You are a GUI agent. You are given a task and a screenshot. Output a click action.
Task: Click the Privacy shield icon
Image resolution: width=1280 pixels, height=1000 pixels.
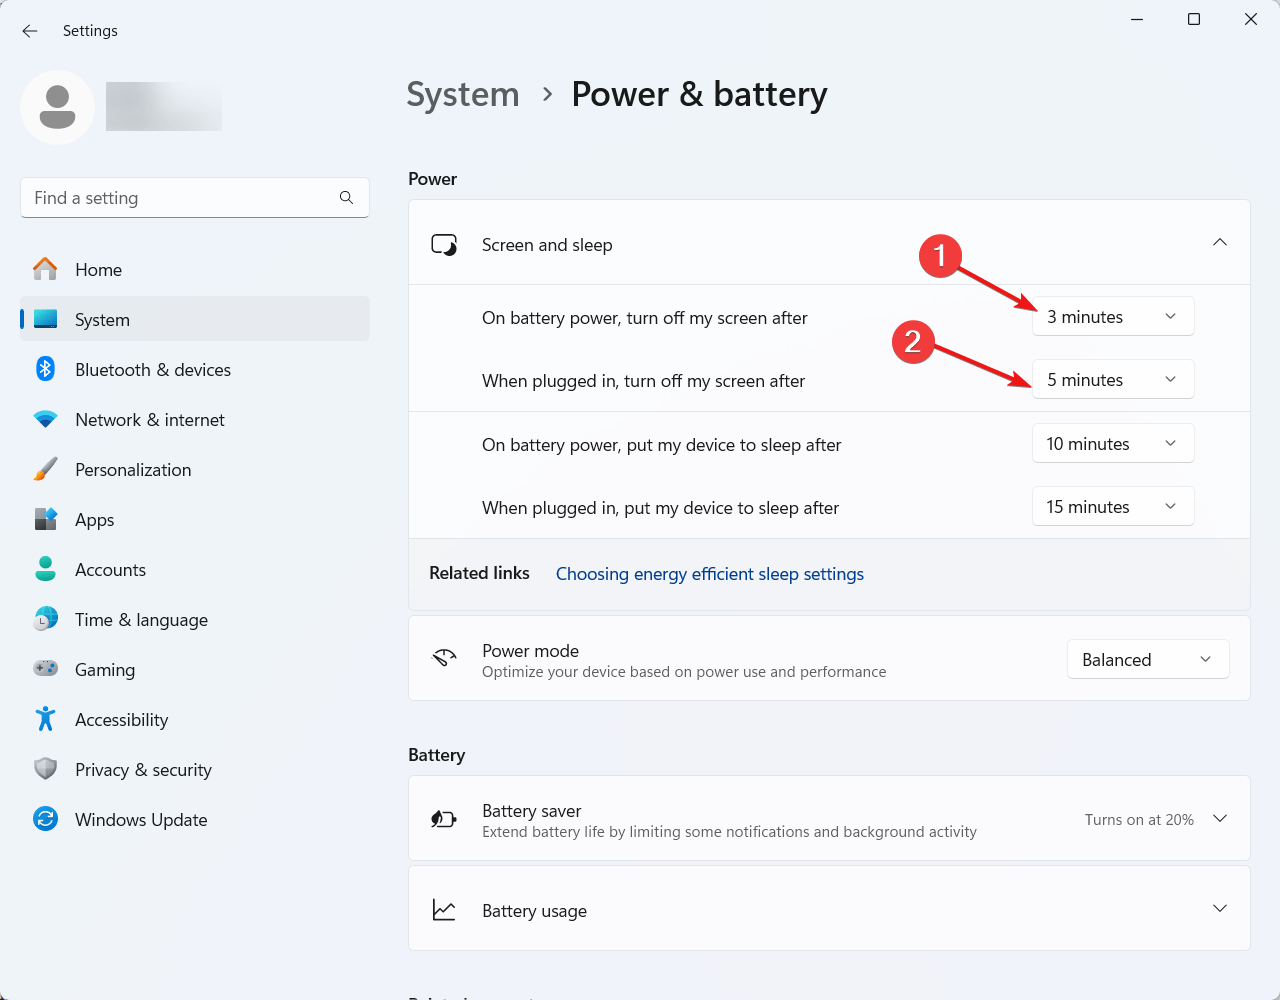[45, 769]
